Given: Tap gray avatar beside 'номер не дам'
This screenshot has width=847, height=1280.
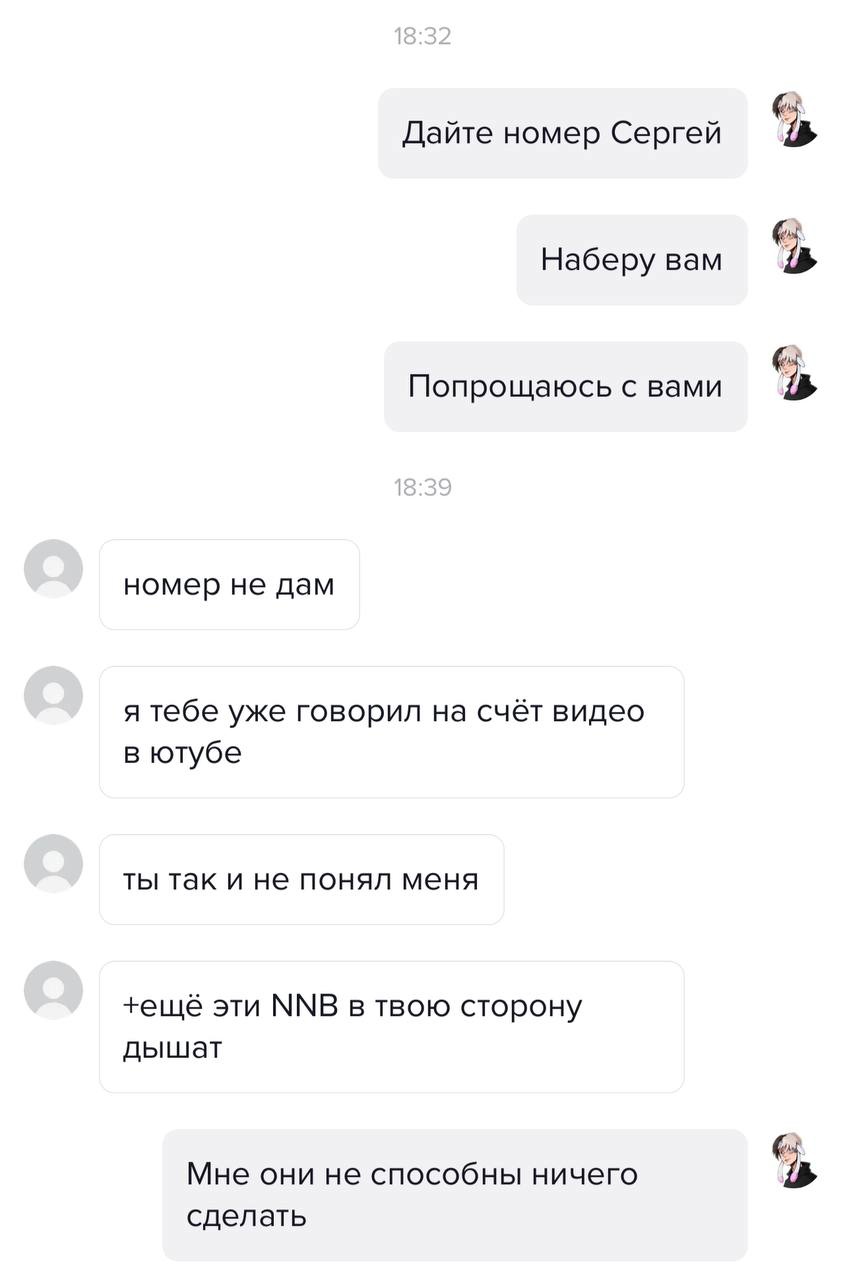Looking at the screenshot, I should pos(53,569).
